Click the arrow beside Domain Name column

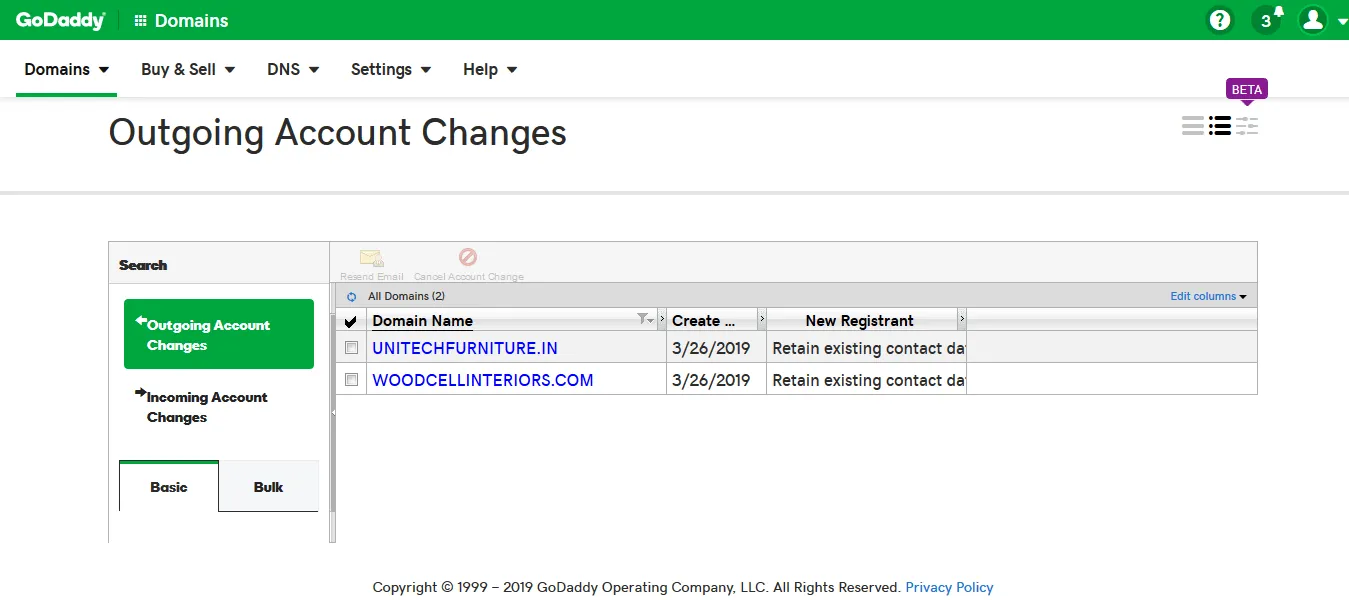tap(662, 320)
